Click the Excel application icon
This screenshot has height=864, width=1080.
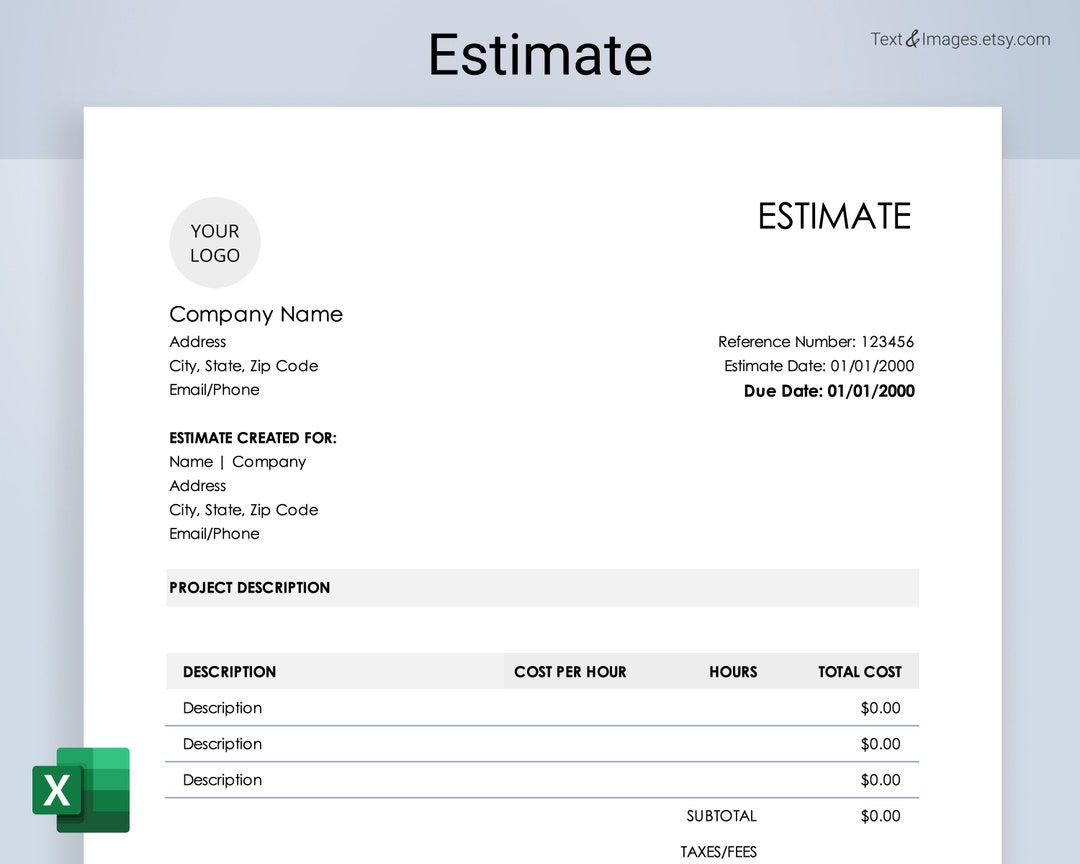click(55, 792)
